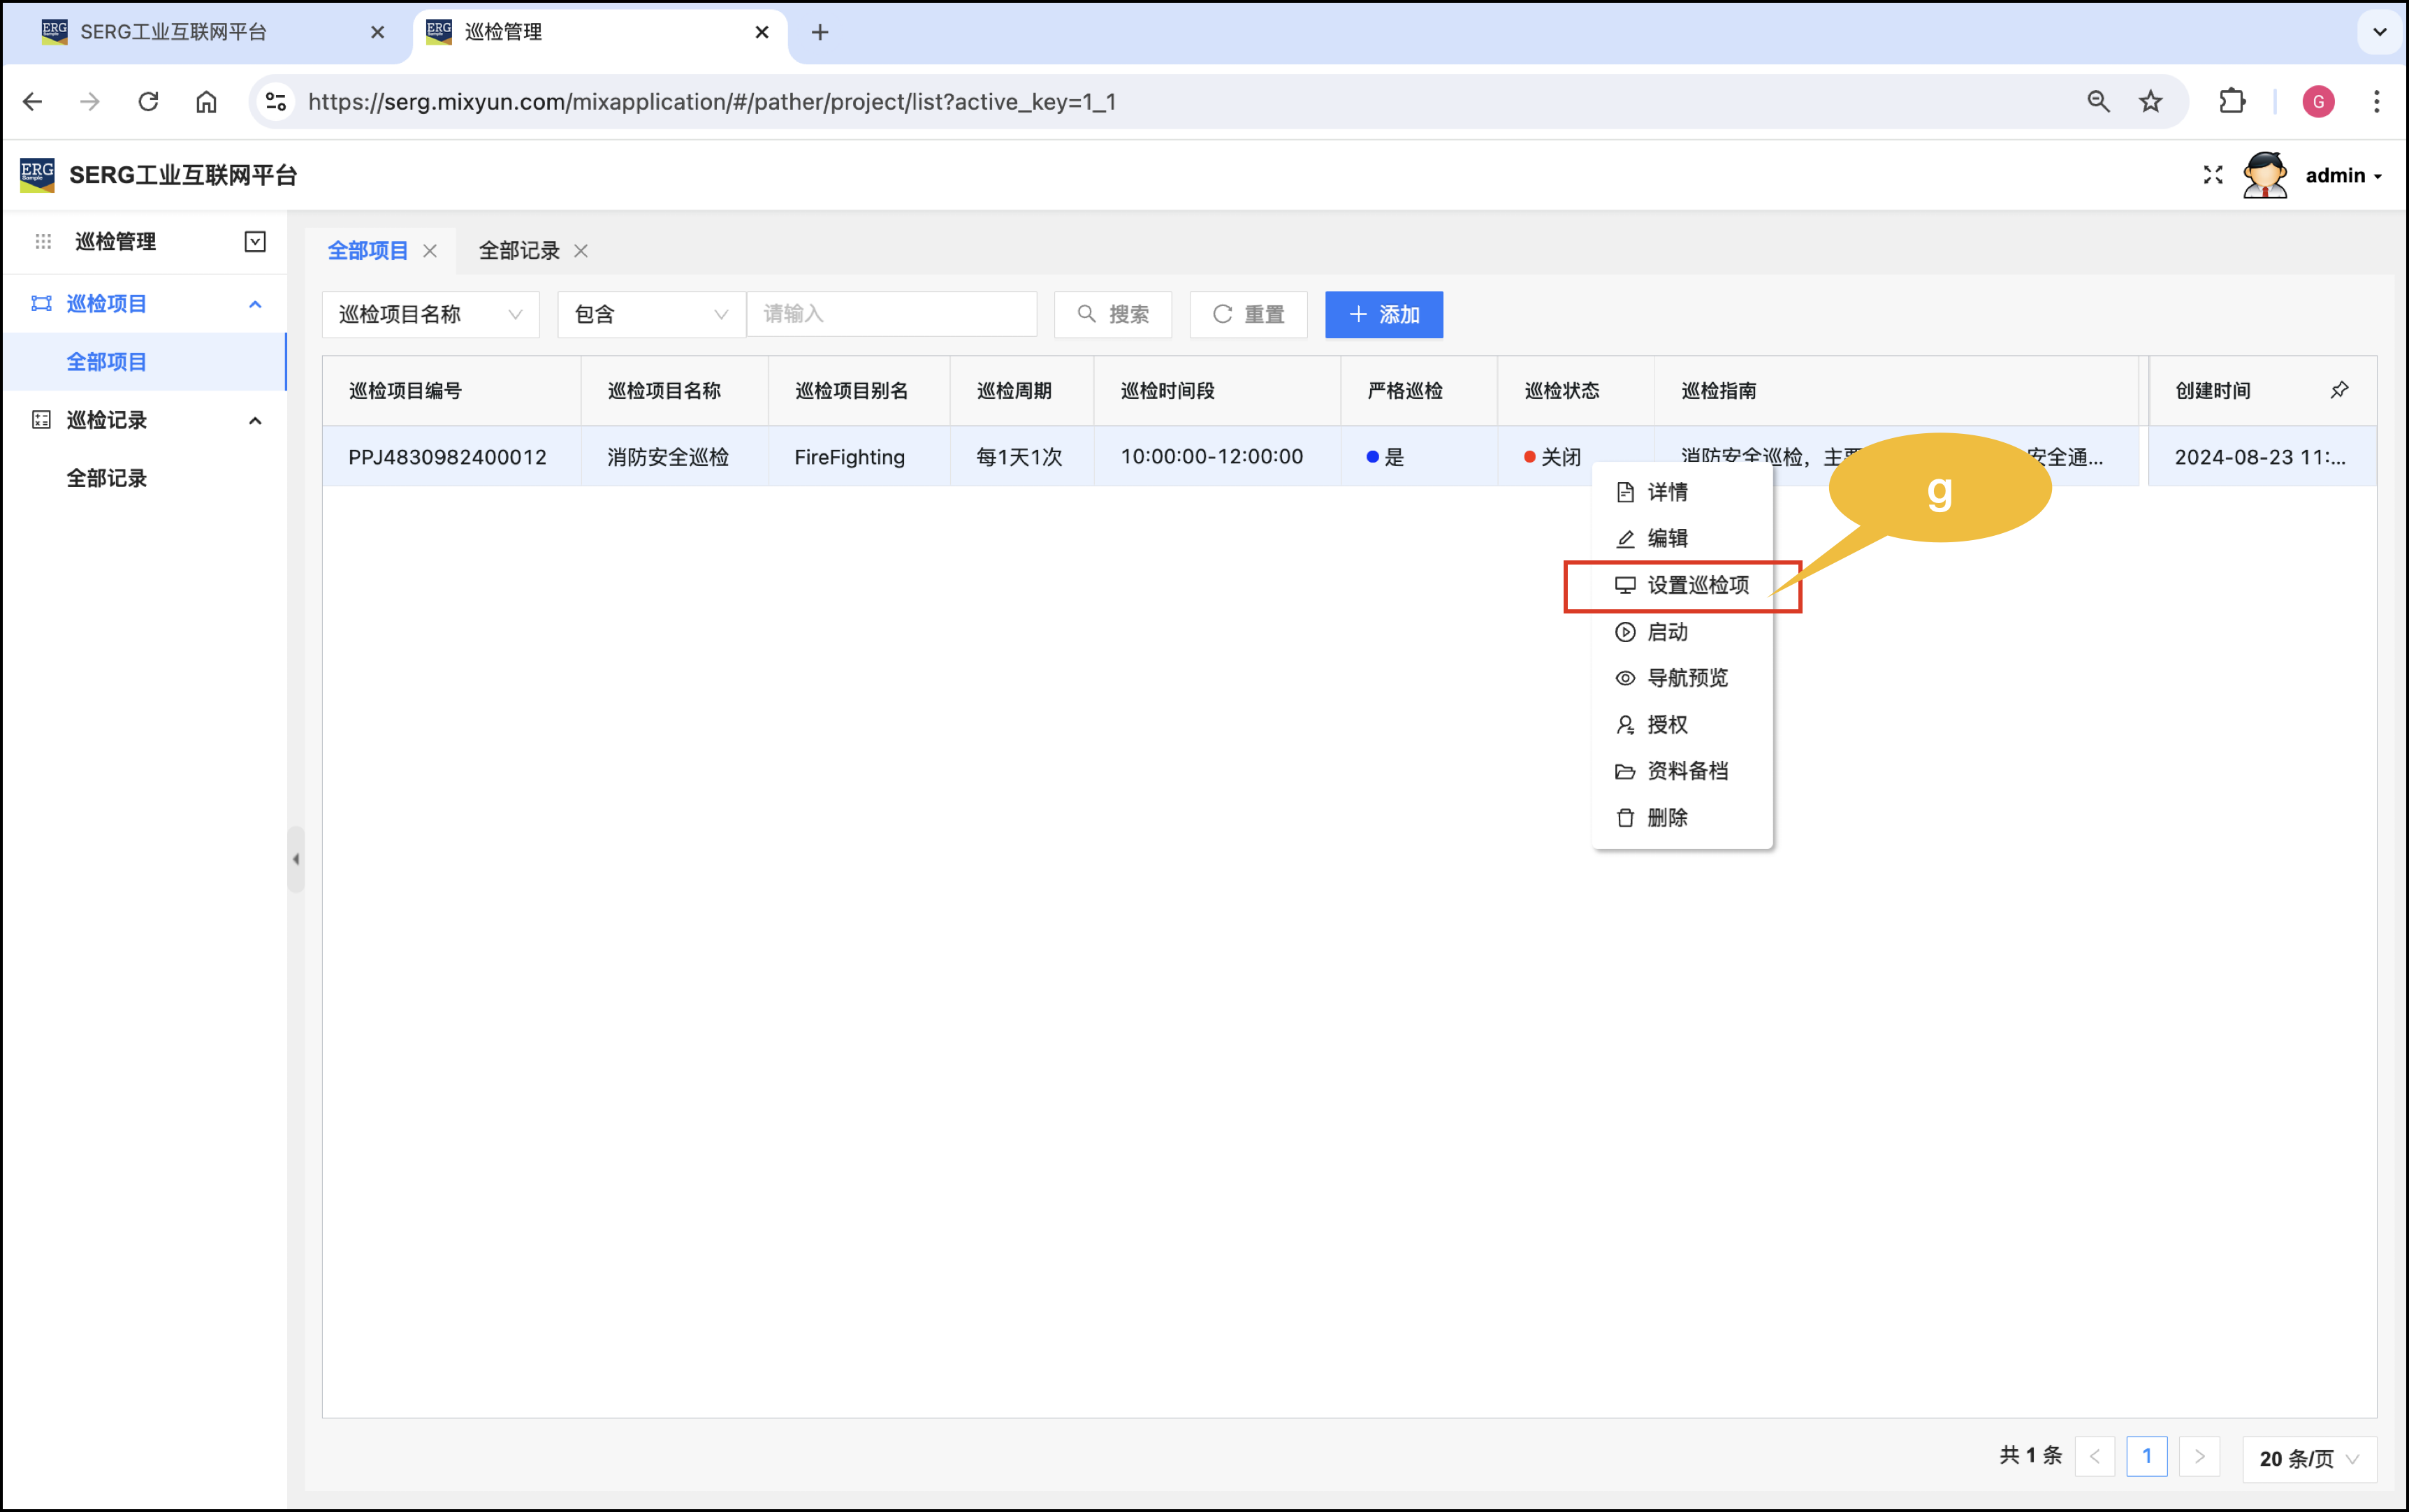Click admin user avatar icon
Viewport: 2409px width, 1512px height.
click(x=2265, y=175)
